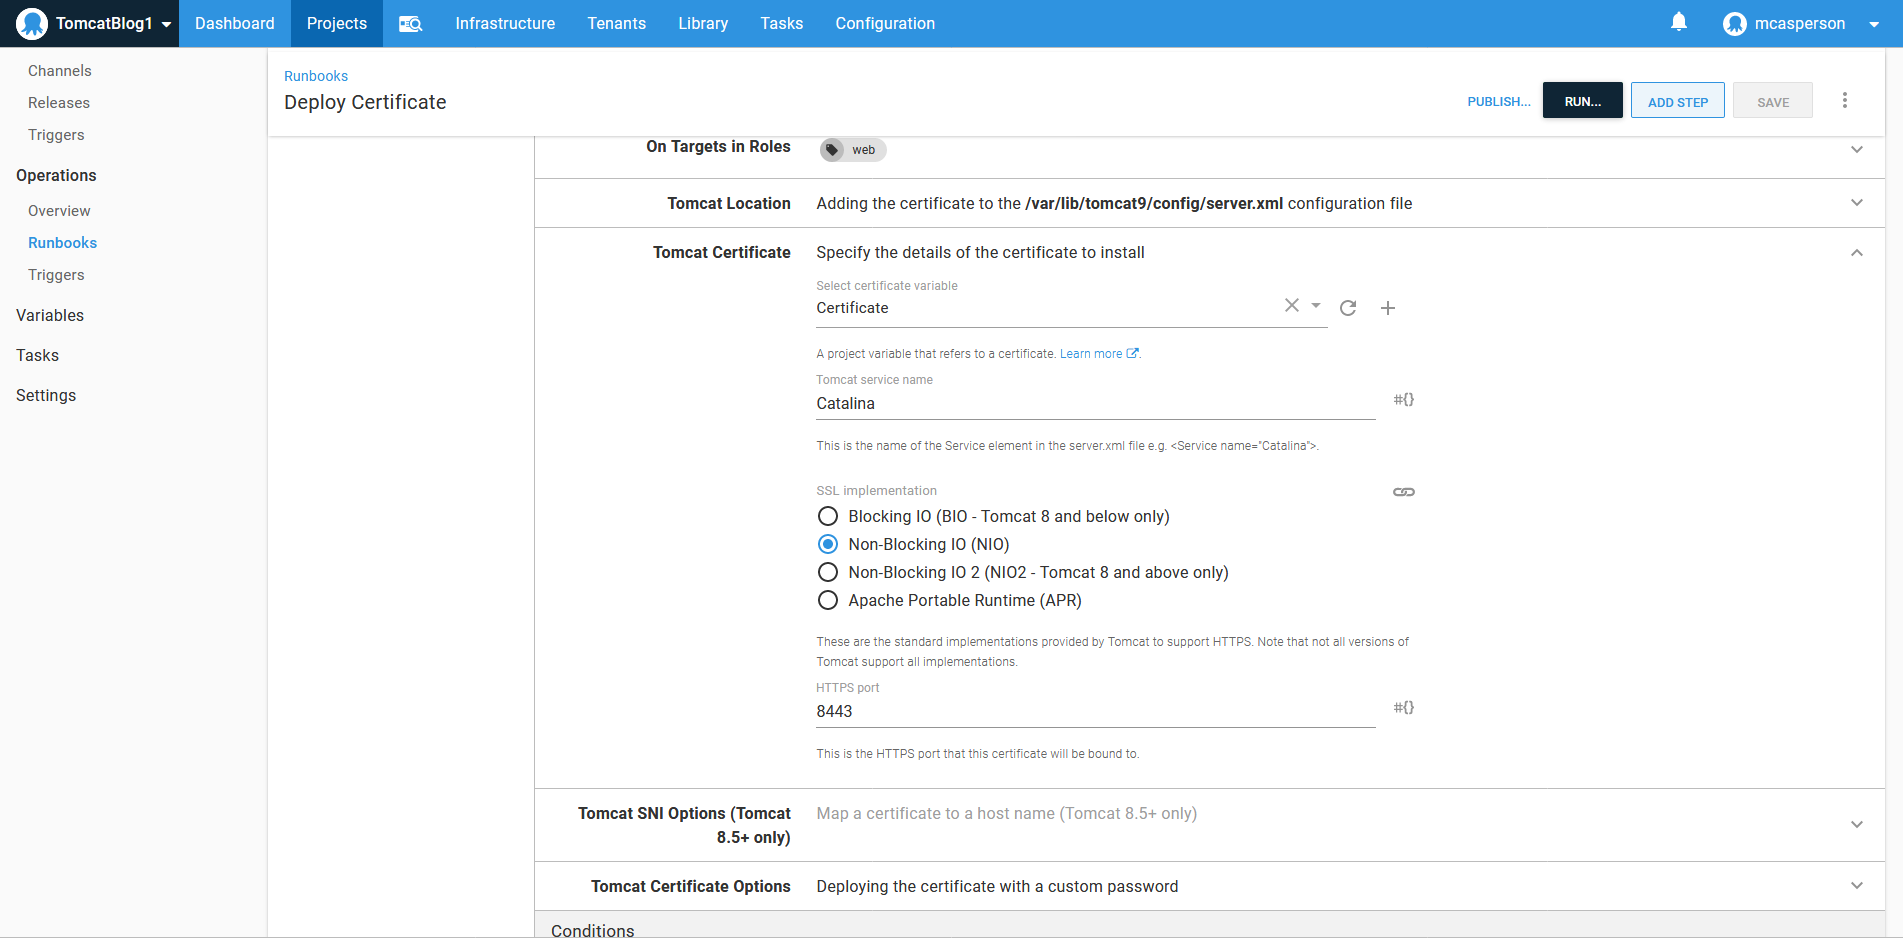Bind Tomcat service name to a variable
The width and height of the screenshot is (1903, 938).
tap(1404, 400)
